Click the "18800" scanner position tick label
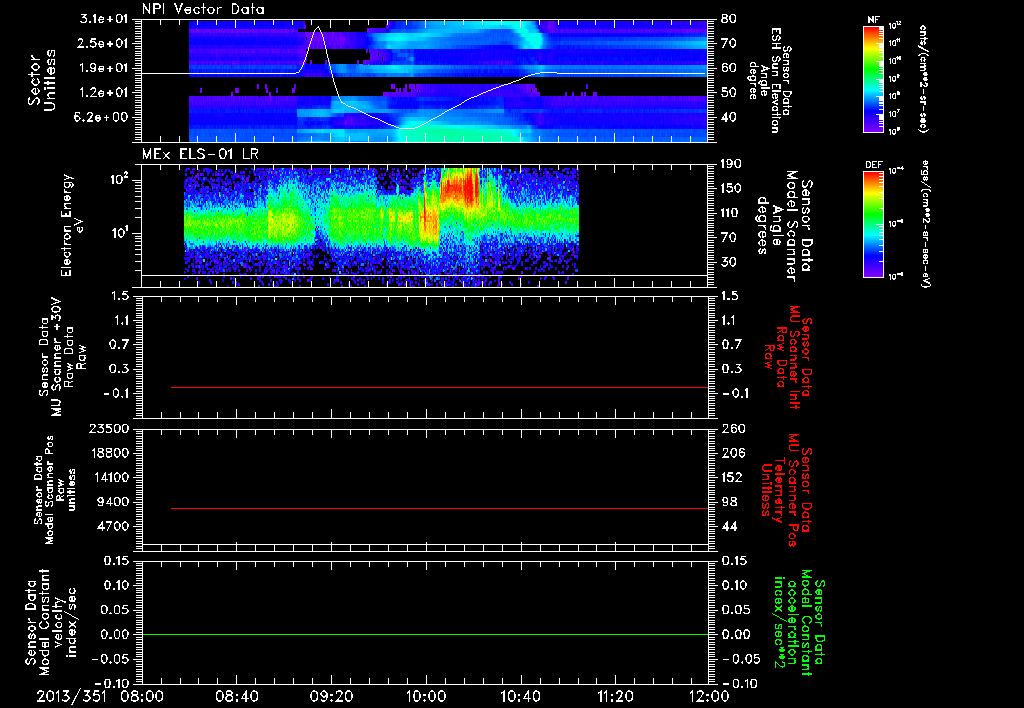The image size is (1024, 708). point(108,453)
